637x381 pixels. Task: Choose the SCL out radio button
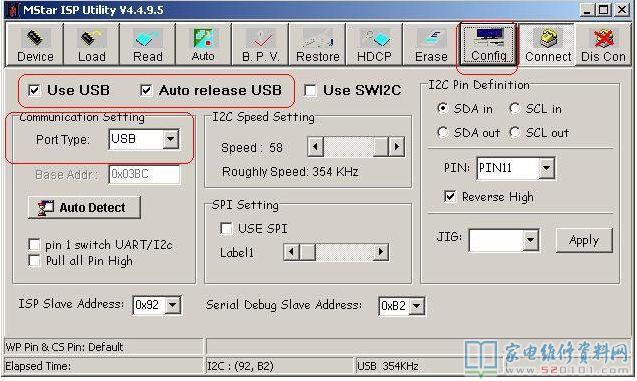point(515,132)
